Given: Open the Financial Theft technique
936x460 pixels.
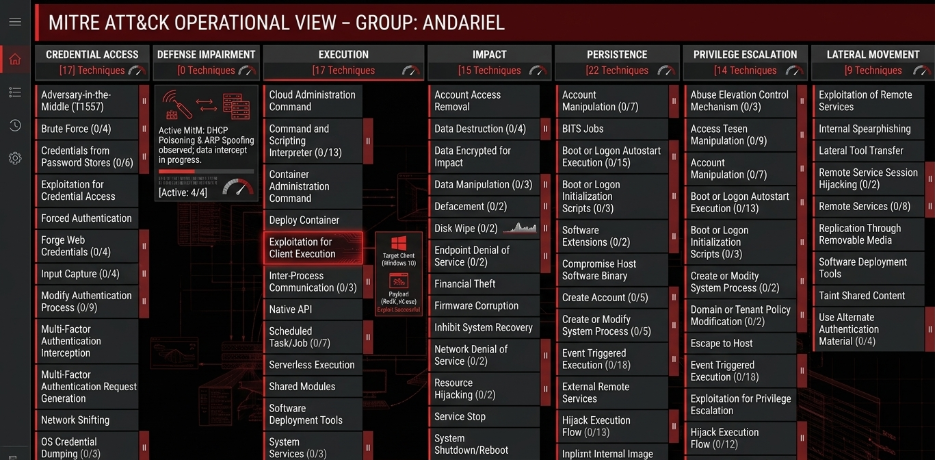Looking at the screenshot, I should point(484,284).
